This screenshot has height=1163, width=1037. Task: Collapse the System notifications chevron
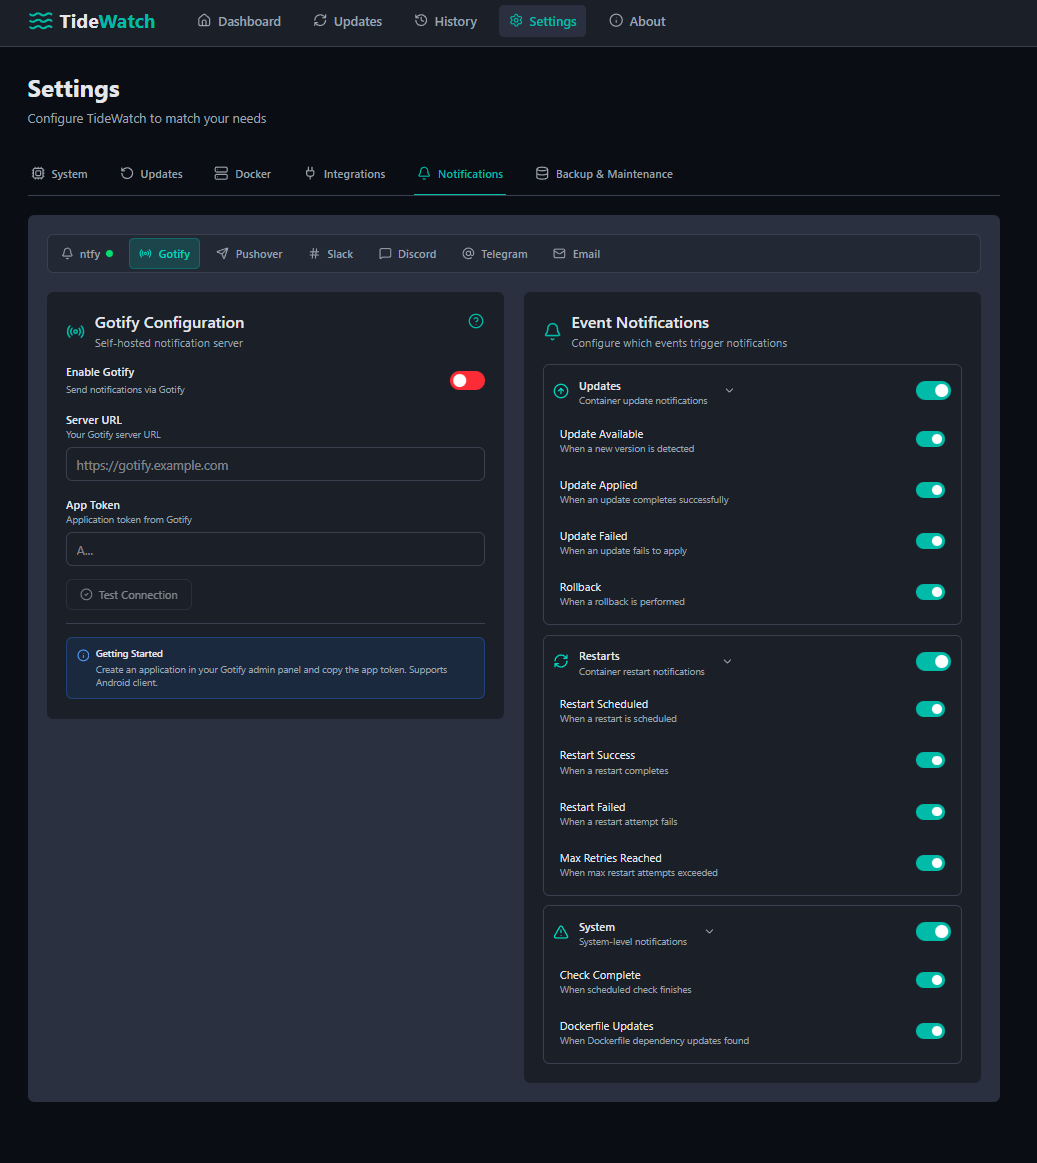[x=710, y=932]
